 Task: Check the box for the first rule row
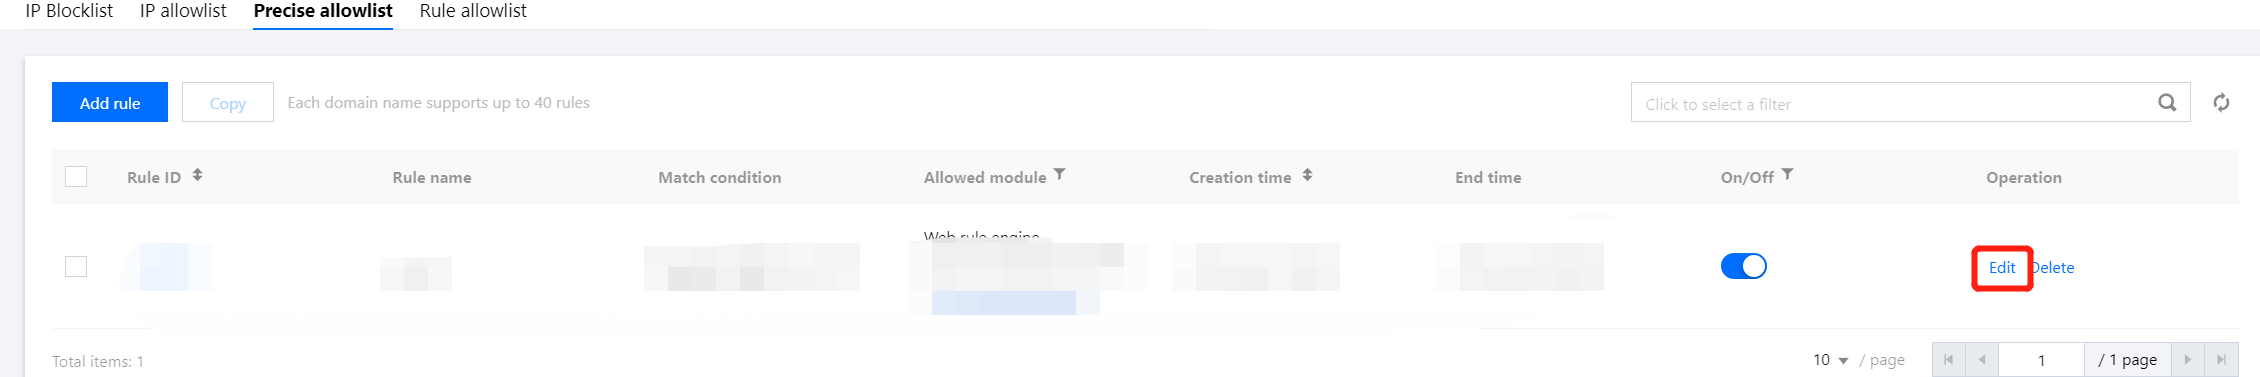pos(76,267)
